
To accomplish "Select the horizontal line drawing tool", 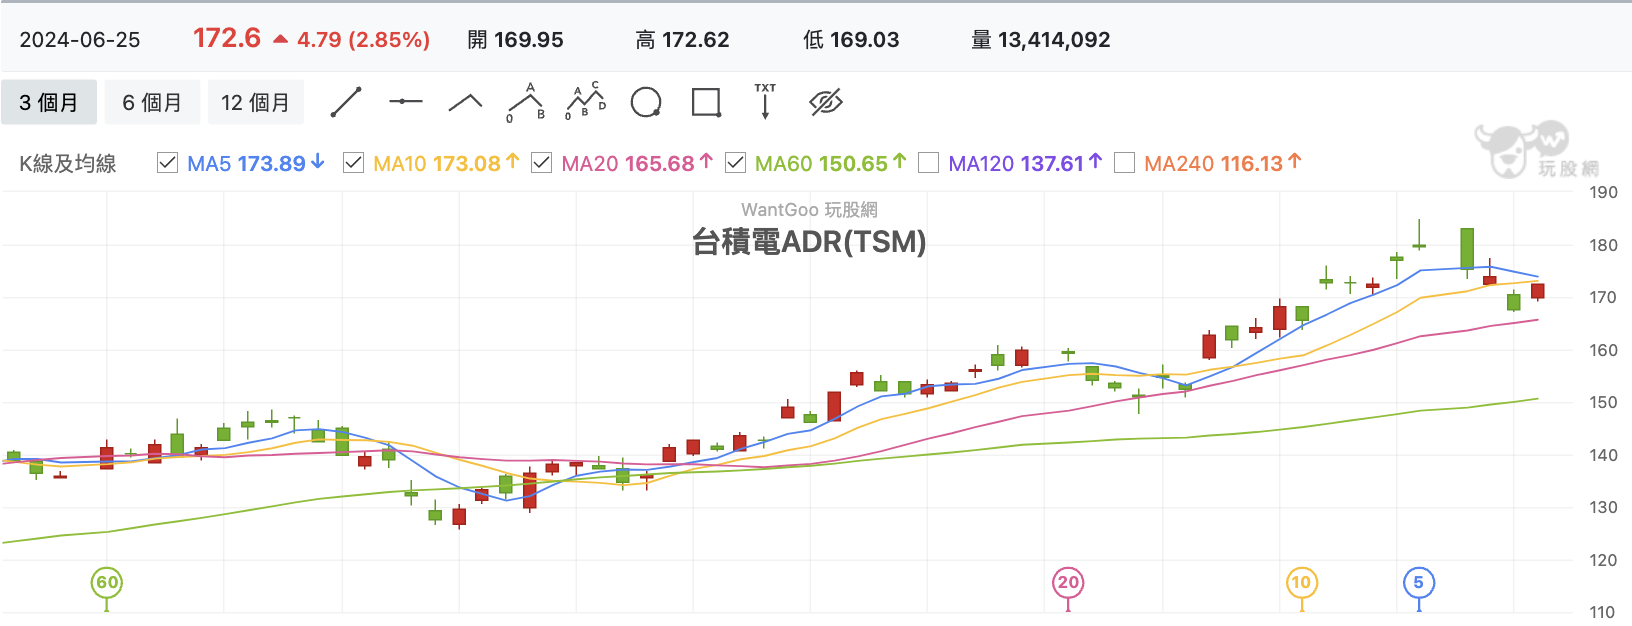I will pos(405,102).
